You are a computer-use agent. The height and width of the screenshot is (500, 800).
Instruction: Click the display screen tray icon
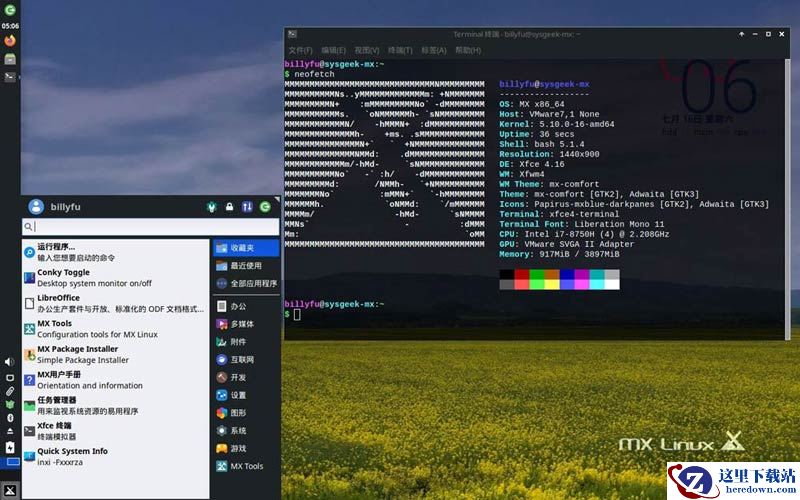coord(10,378)
